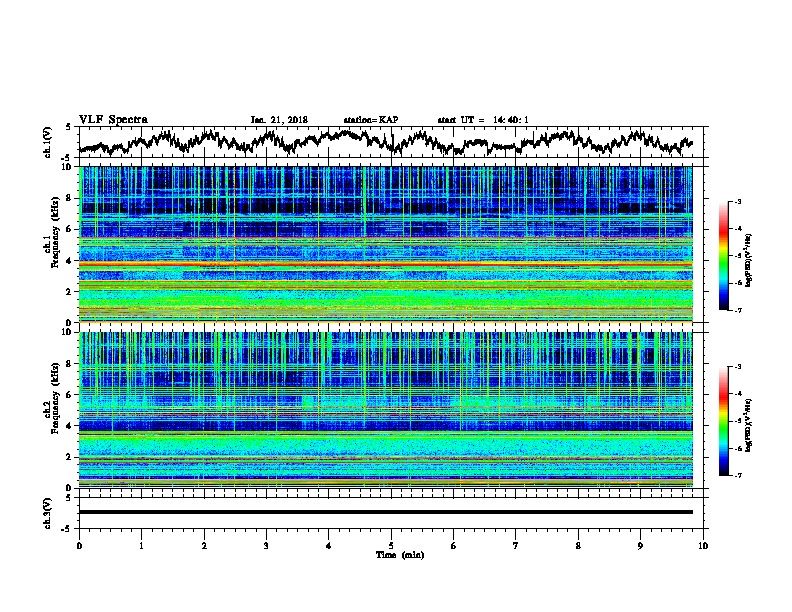Screen dimensions: 792x612
Task: Click the ch.2 PSD color scale bar
Action: pyautogui.click(x=723, y=421)
